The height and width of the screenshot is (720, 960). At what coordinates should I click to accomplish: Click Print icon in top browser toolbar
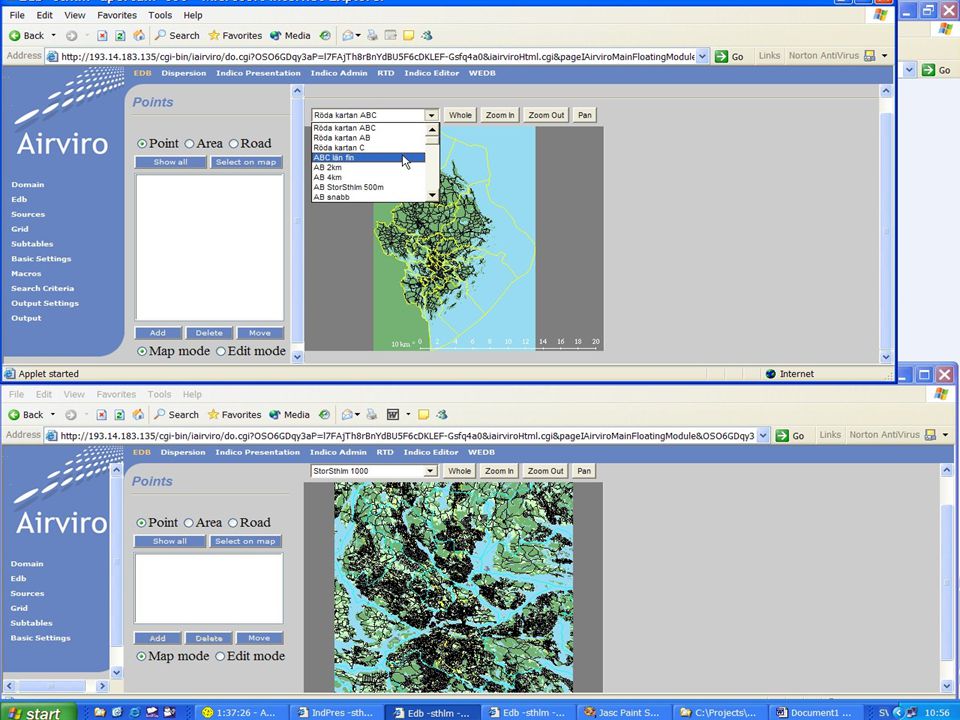tap(372, 36)
